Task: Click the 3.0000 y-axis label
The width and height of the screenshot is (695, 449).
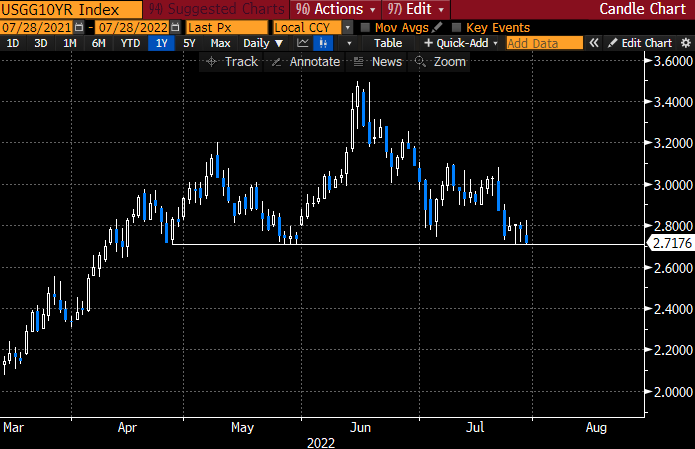Action: [673, 185]
